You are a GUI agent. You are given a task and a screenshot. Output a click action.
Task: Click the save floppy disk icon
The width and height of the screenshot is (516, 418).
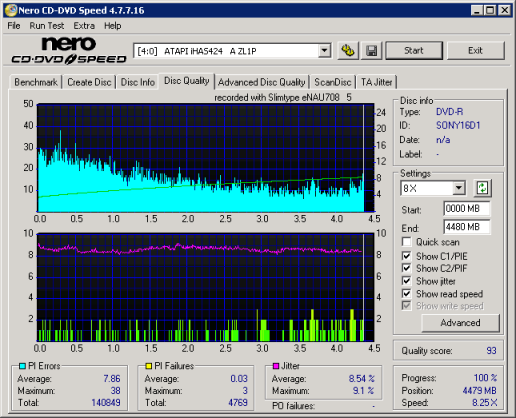click(x=371, y=51)
